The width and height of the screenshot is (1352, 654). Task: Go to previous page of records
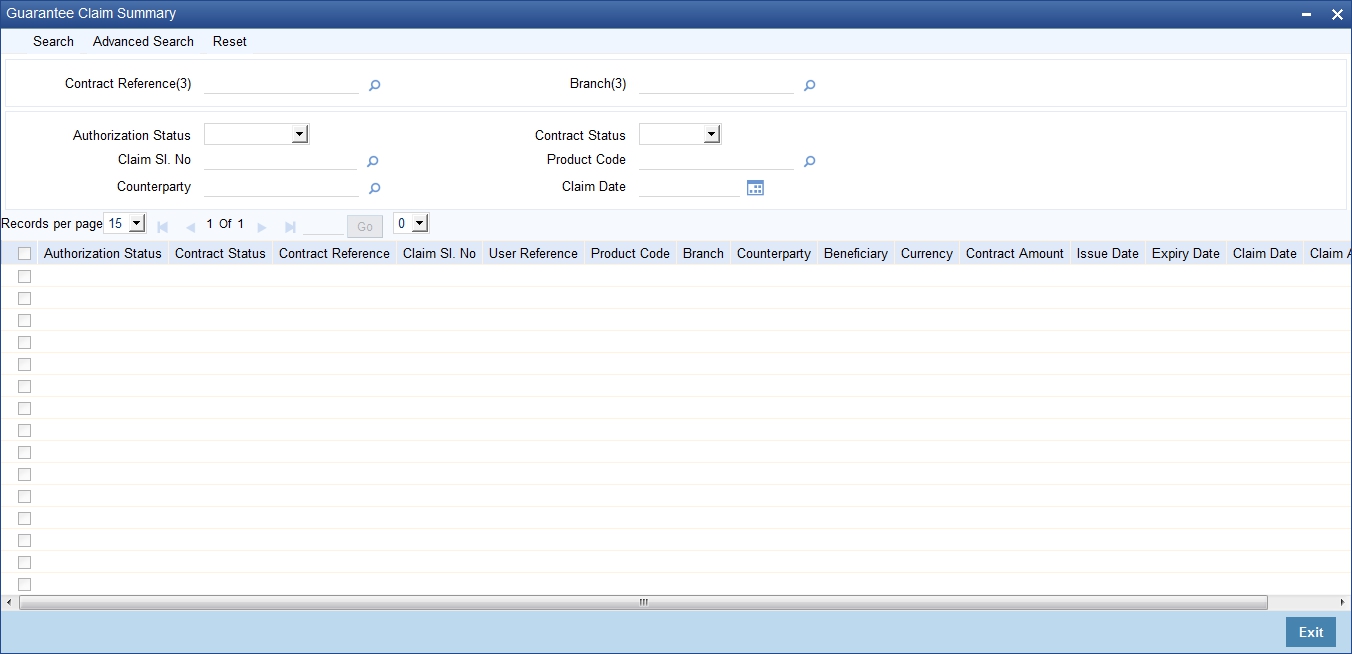click(190, 227)
